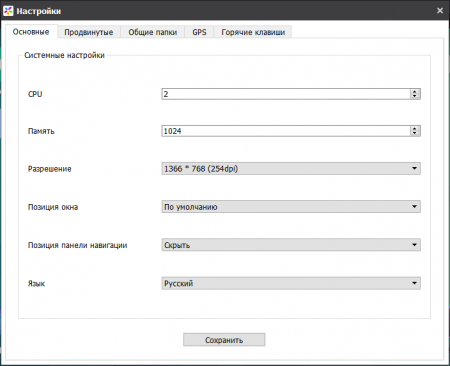This screenshot has height=366, width=450.
Task: Click the CPU label
Action: point(35,94)
